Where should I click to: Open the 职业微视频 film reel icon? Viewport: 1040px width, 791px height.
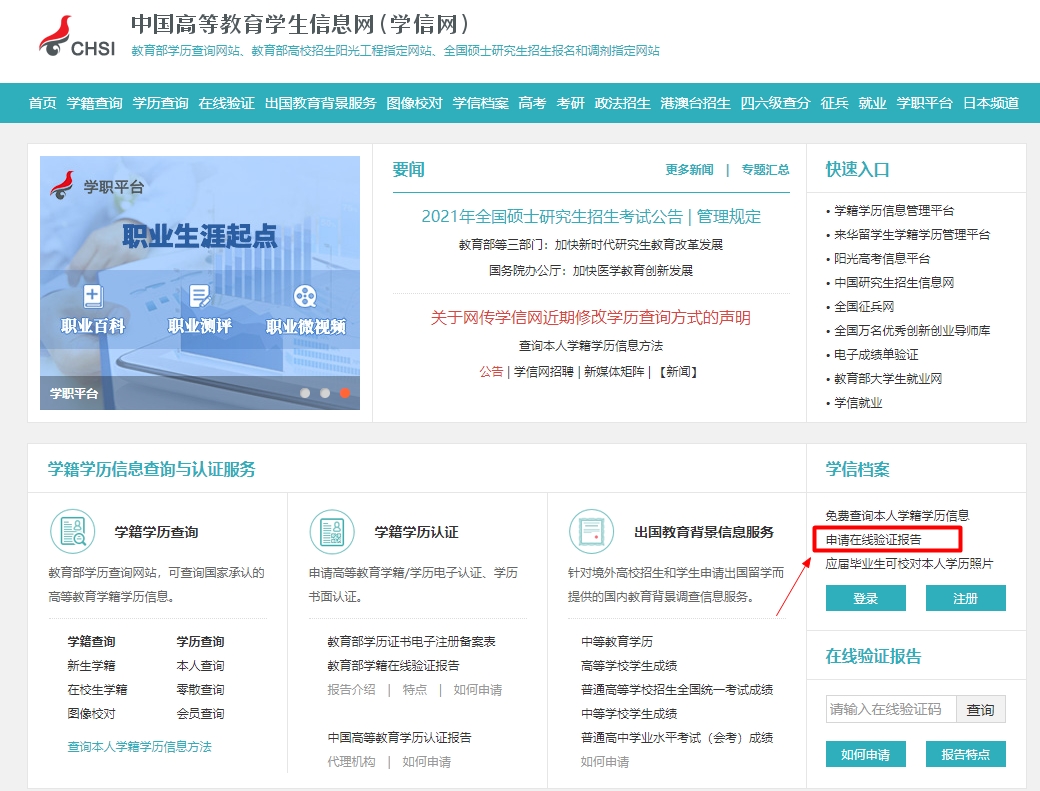(305, 296)
